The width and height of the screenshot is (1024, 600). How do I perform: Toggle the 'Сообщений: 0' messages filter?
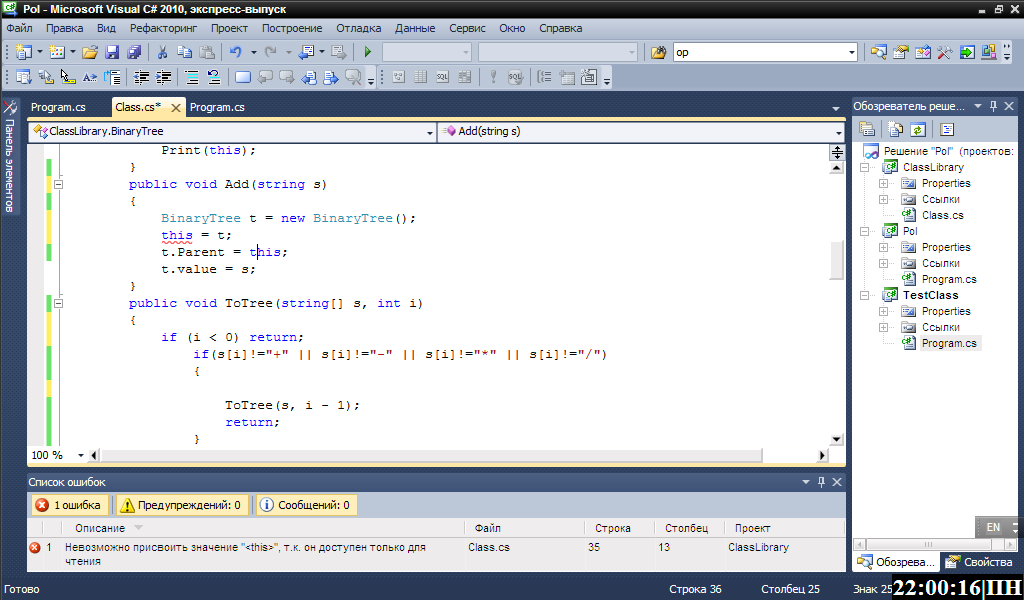pos(305,505)
